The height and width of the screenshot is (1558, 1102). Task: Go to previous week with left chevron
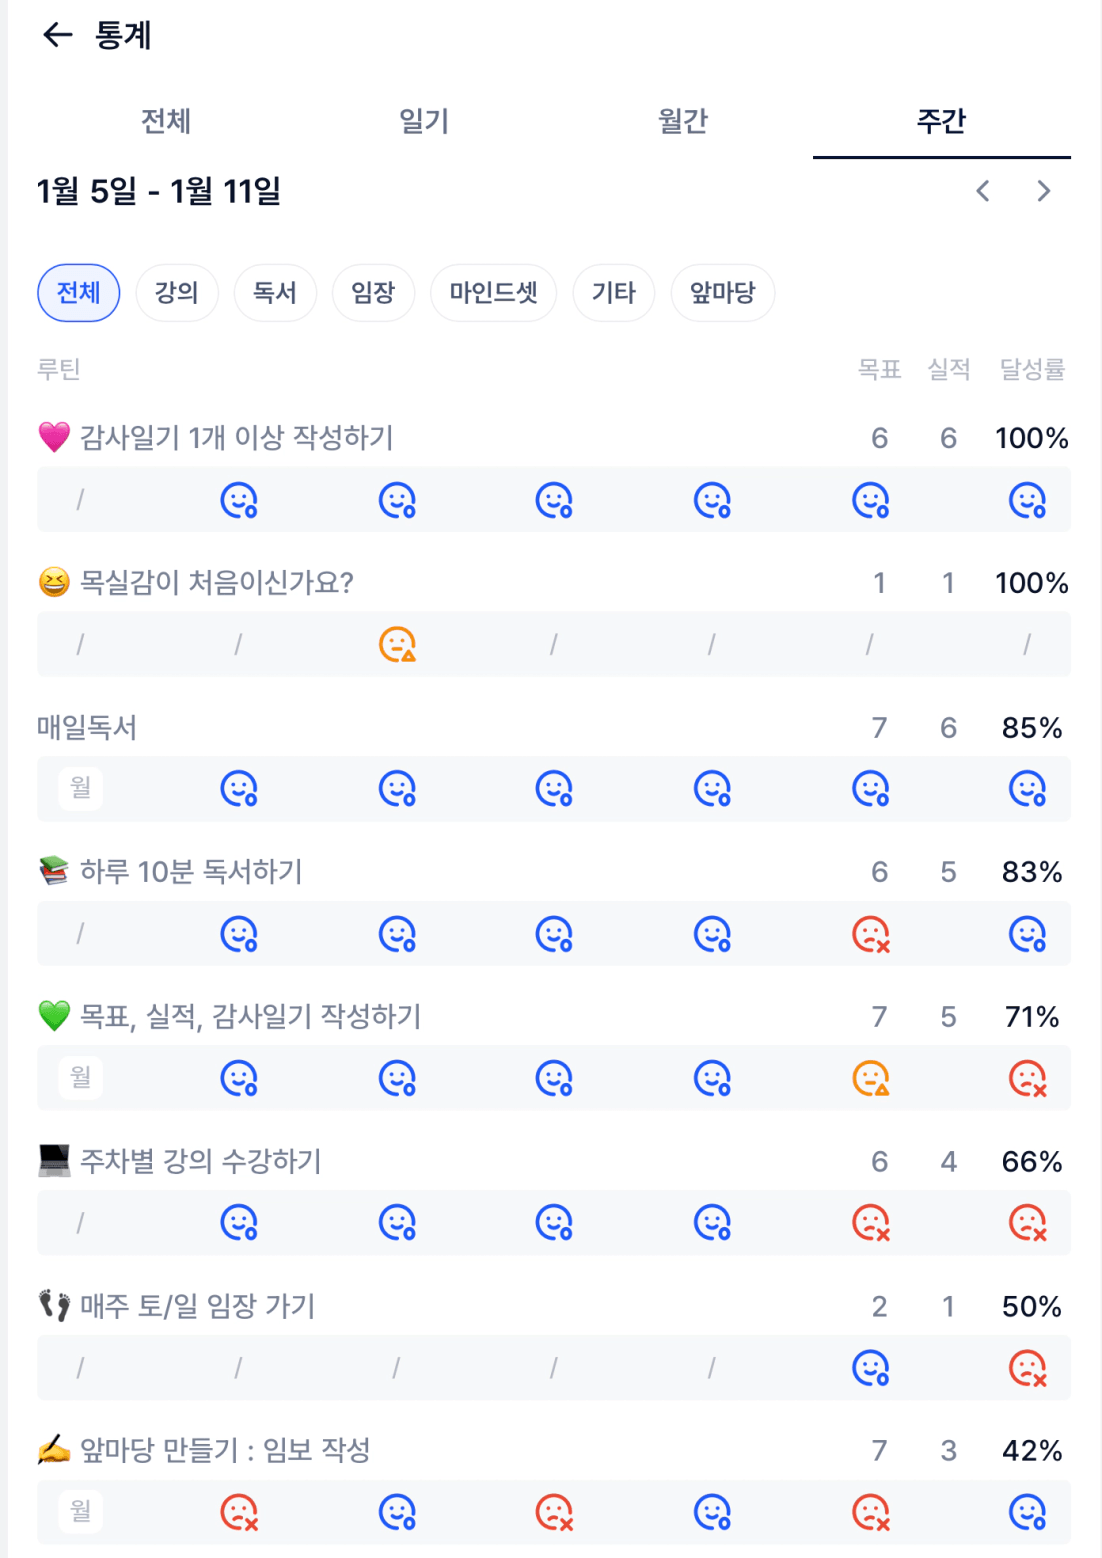pos(983,191)
